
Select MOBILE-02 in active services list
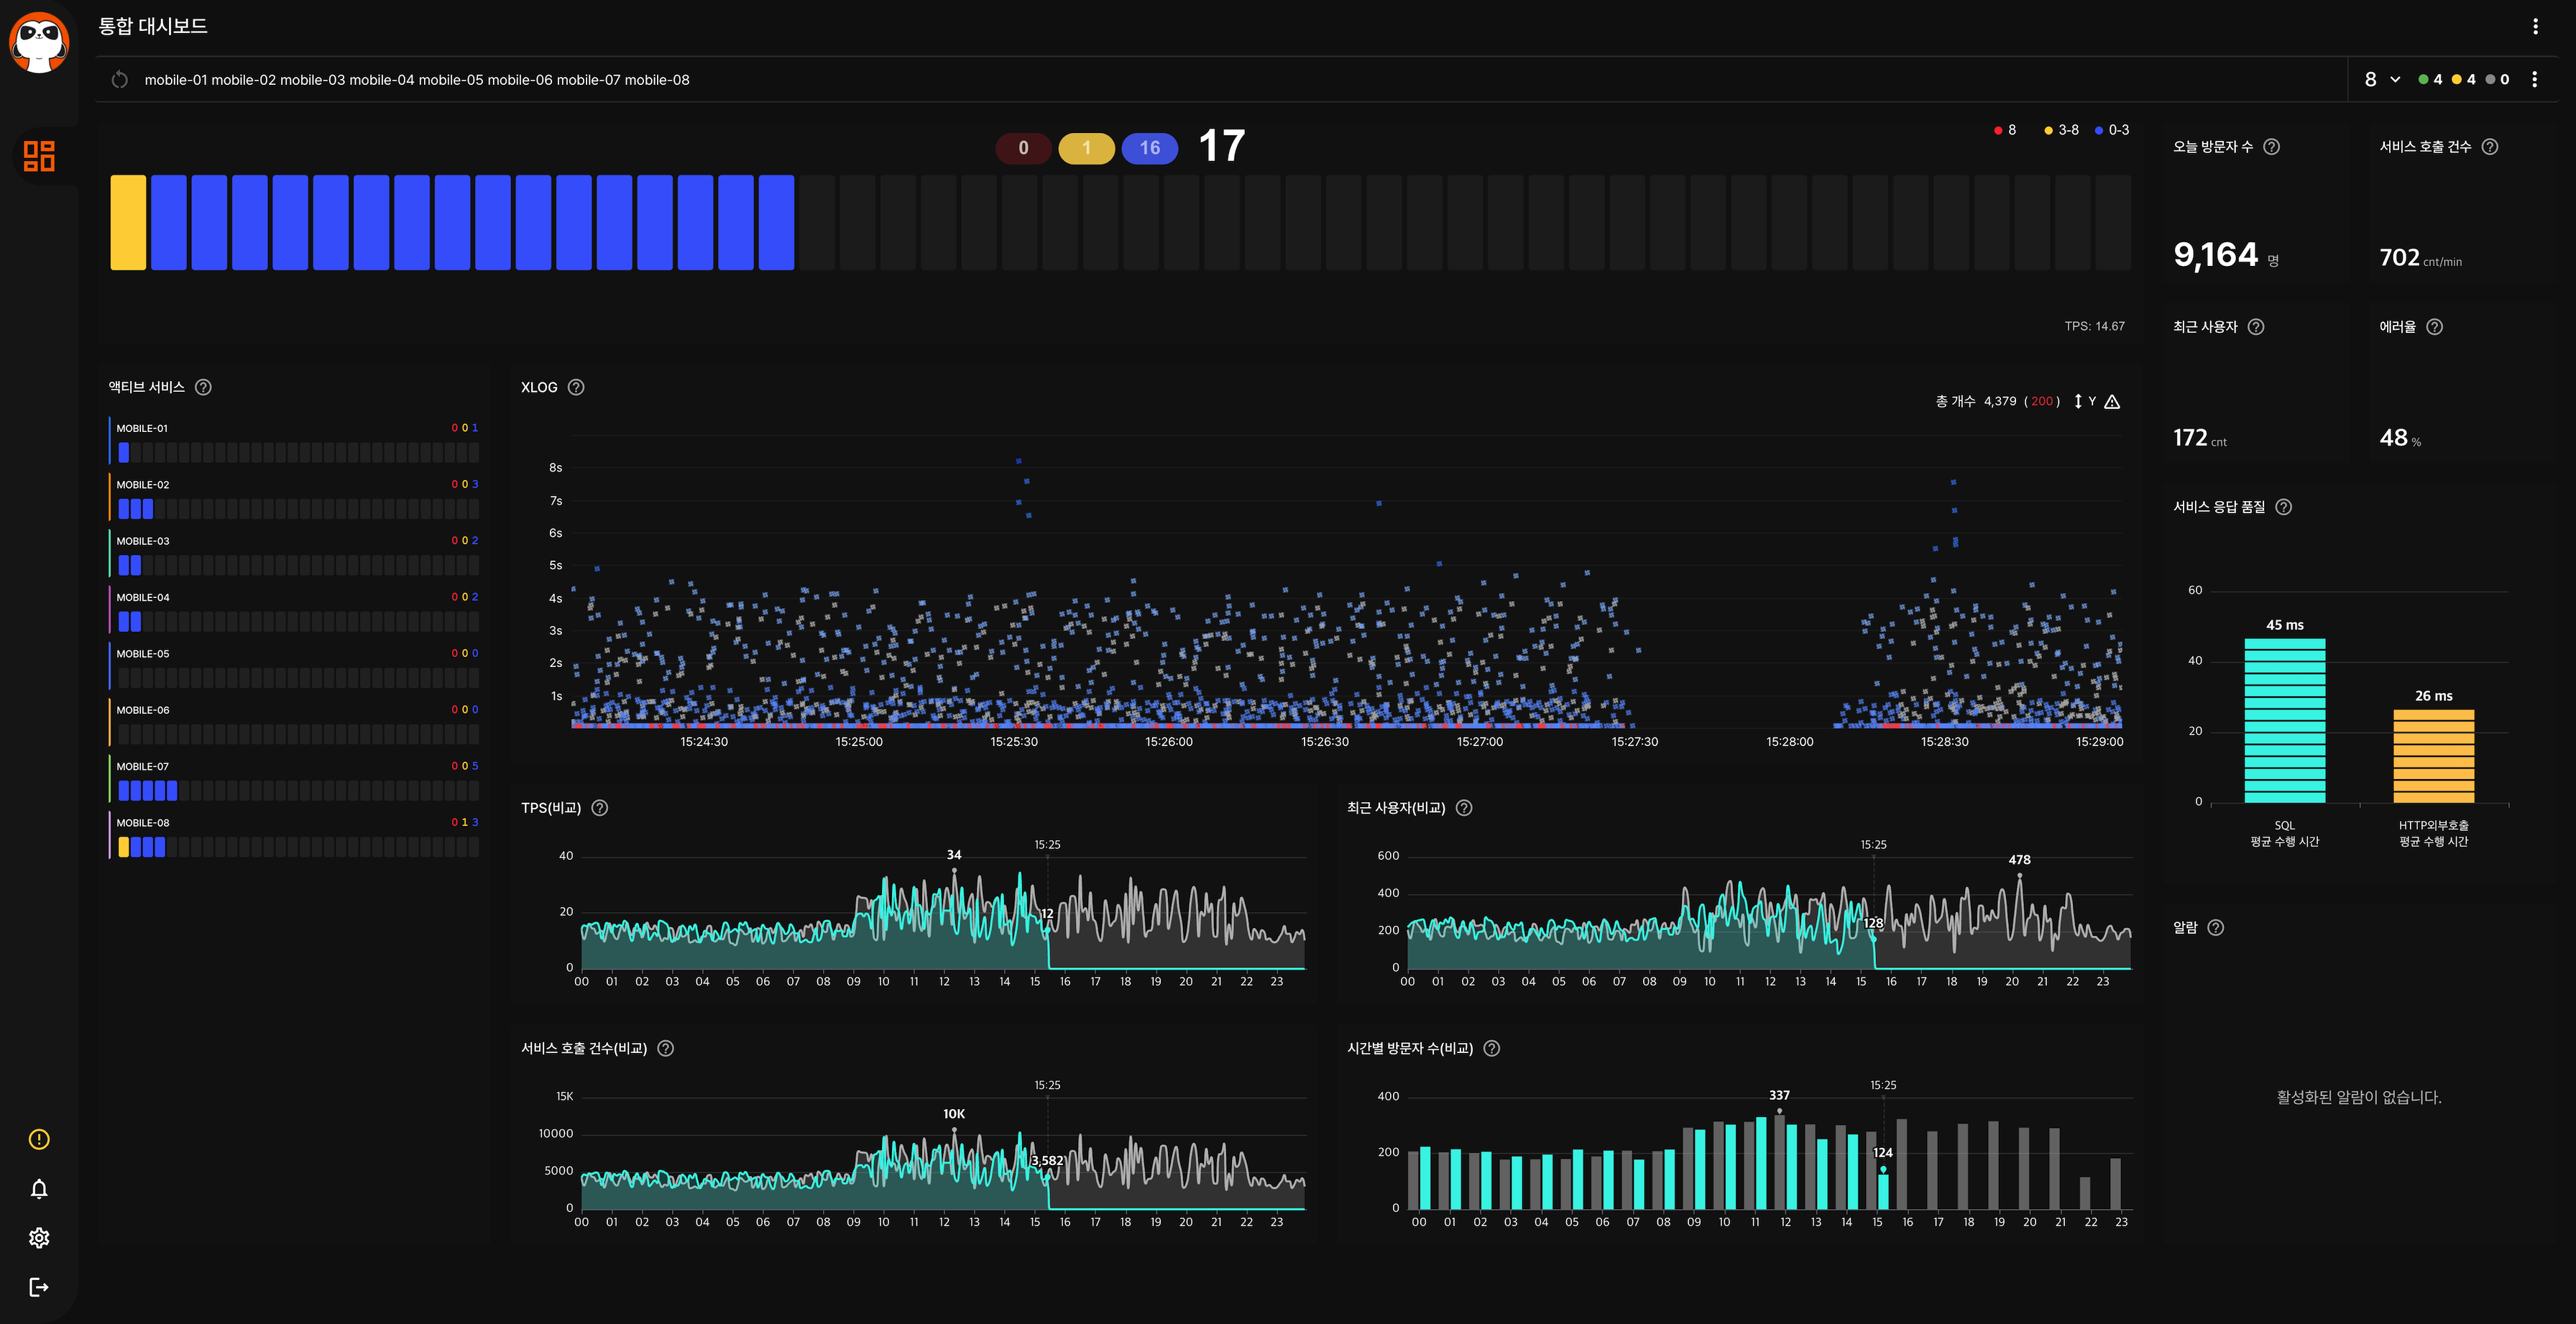coord(143,485)
